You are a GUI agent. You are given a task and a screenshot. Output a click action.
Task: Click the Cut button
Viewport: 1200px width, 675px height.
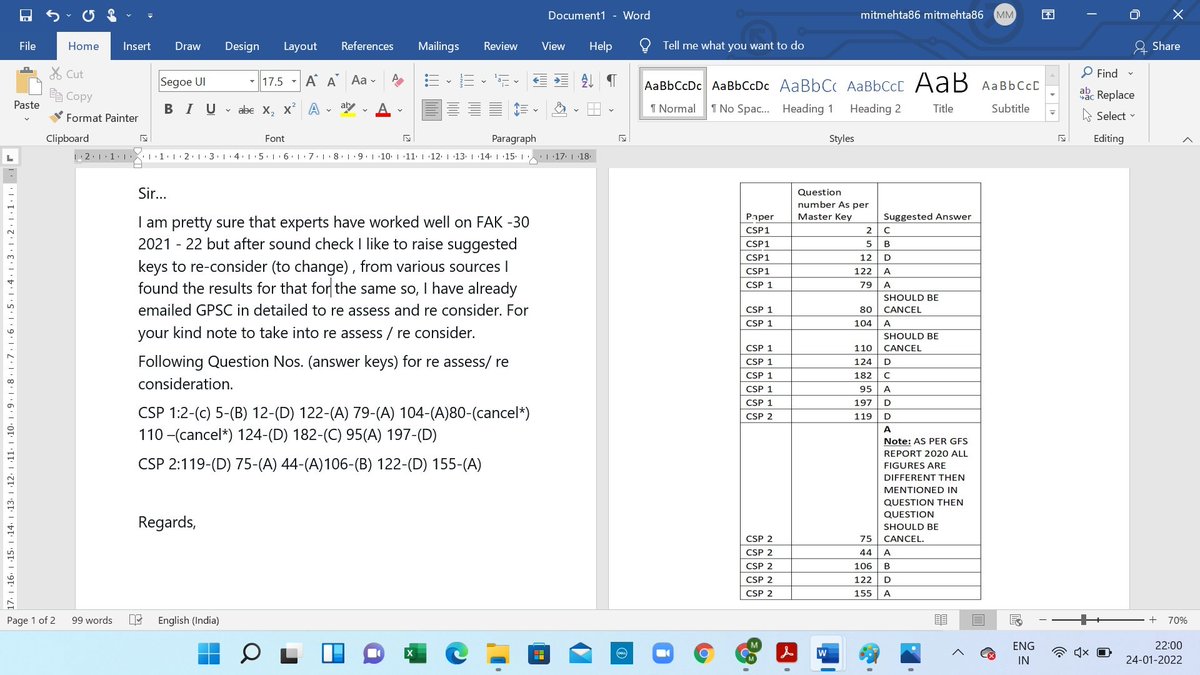pyautogui.click(x=67, y=74)
